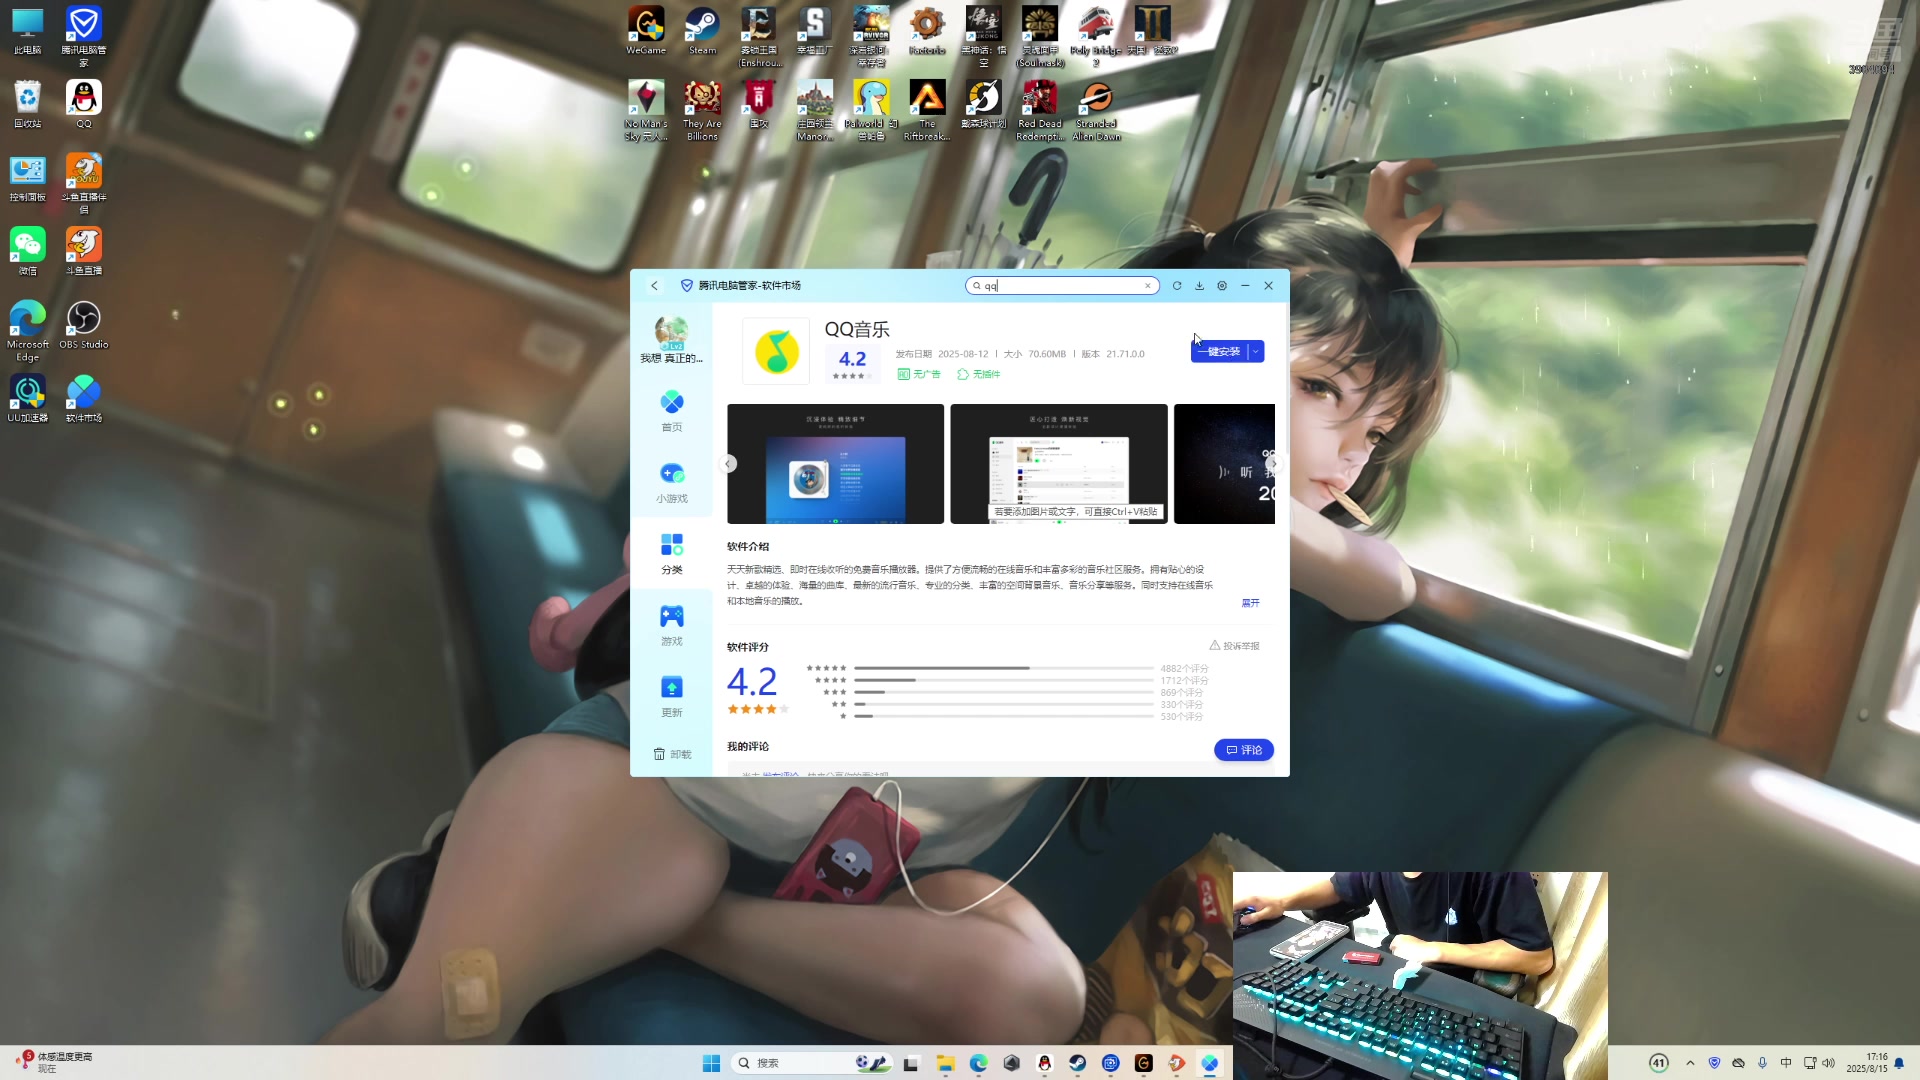Open Stranded Alien Dawn desktop shortcut
The image size is (1920, 1080).
point(1096,110)
